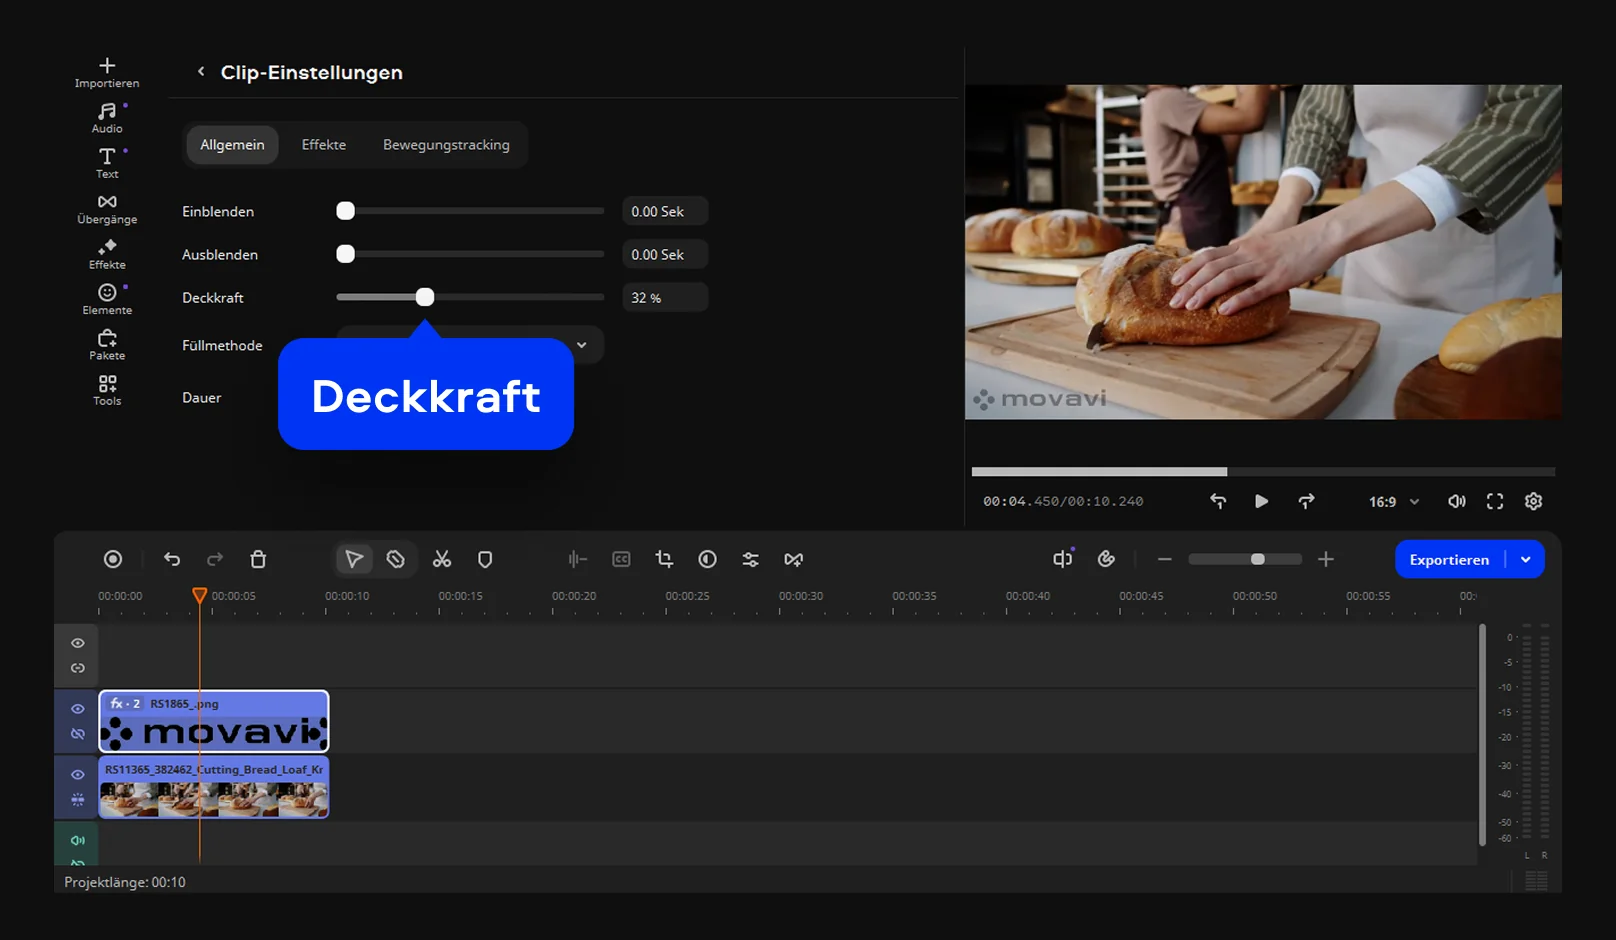Viewport: 1616px width, 940px height.
Task: Open the Tools panel
Action: [x=107, y=390]
